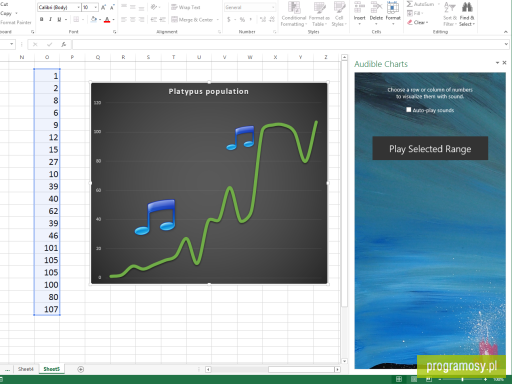Click Play Selected Range button

point(430,148)
